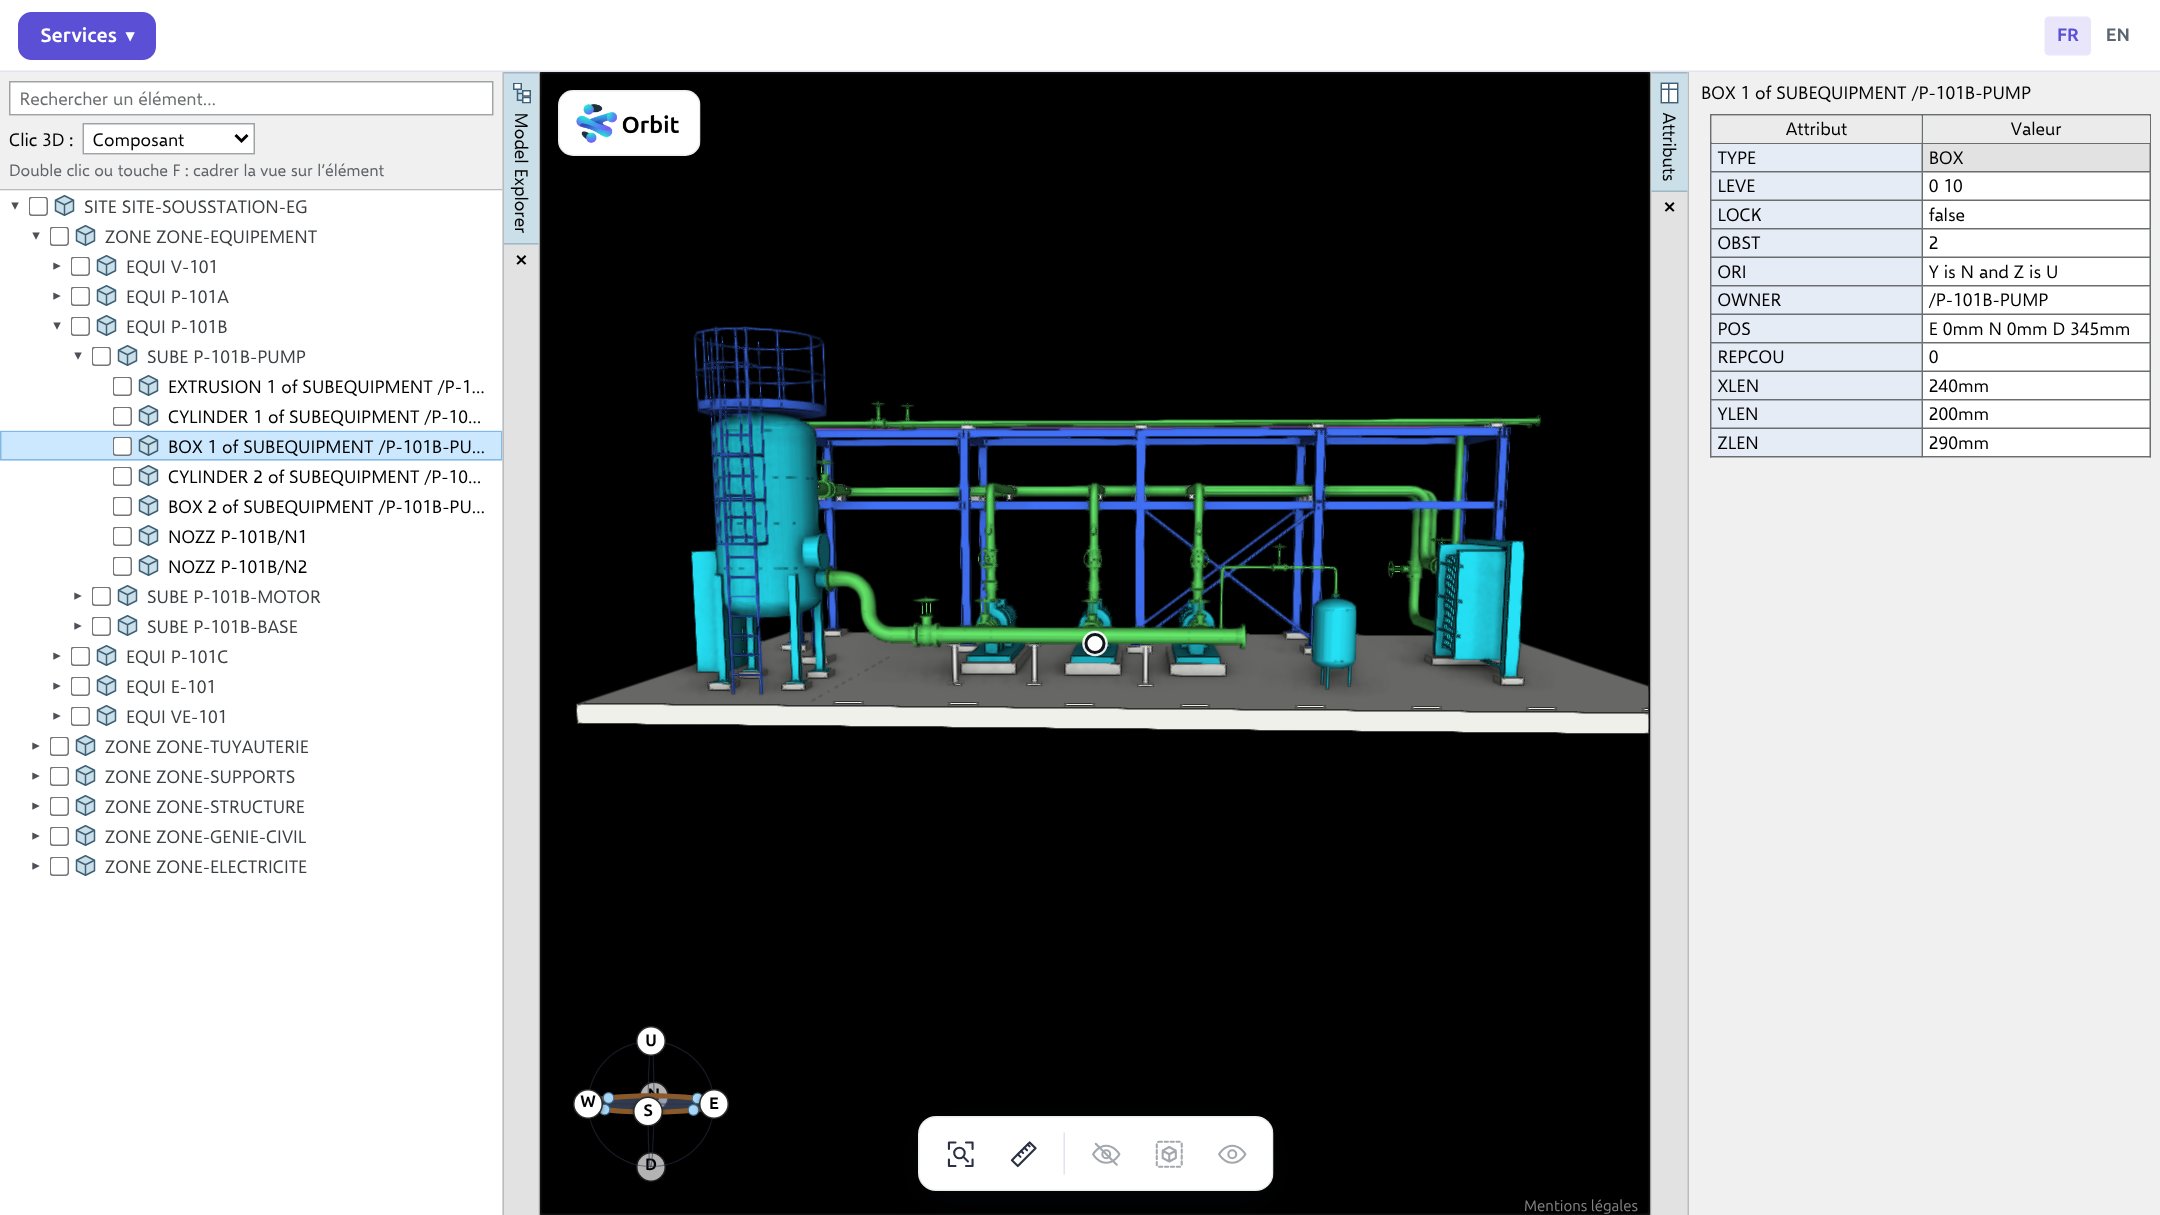2160x1215 pixels.
Task: Check the NOZZ P-101B/N2 checkbox
Action: click(123, 566)
